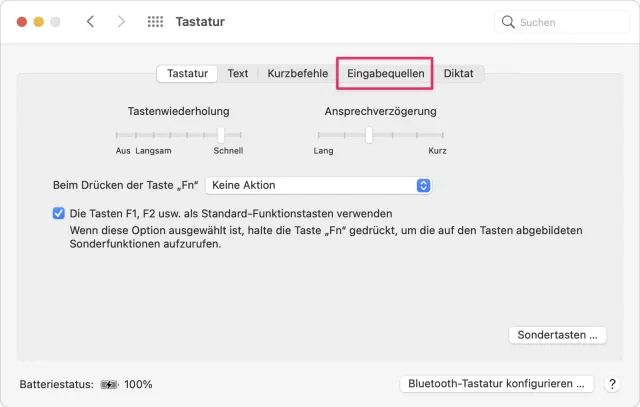Open help with question mark button
The image size is (640, 407).
(x=613, y=384)
